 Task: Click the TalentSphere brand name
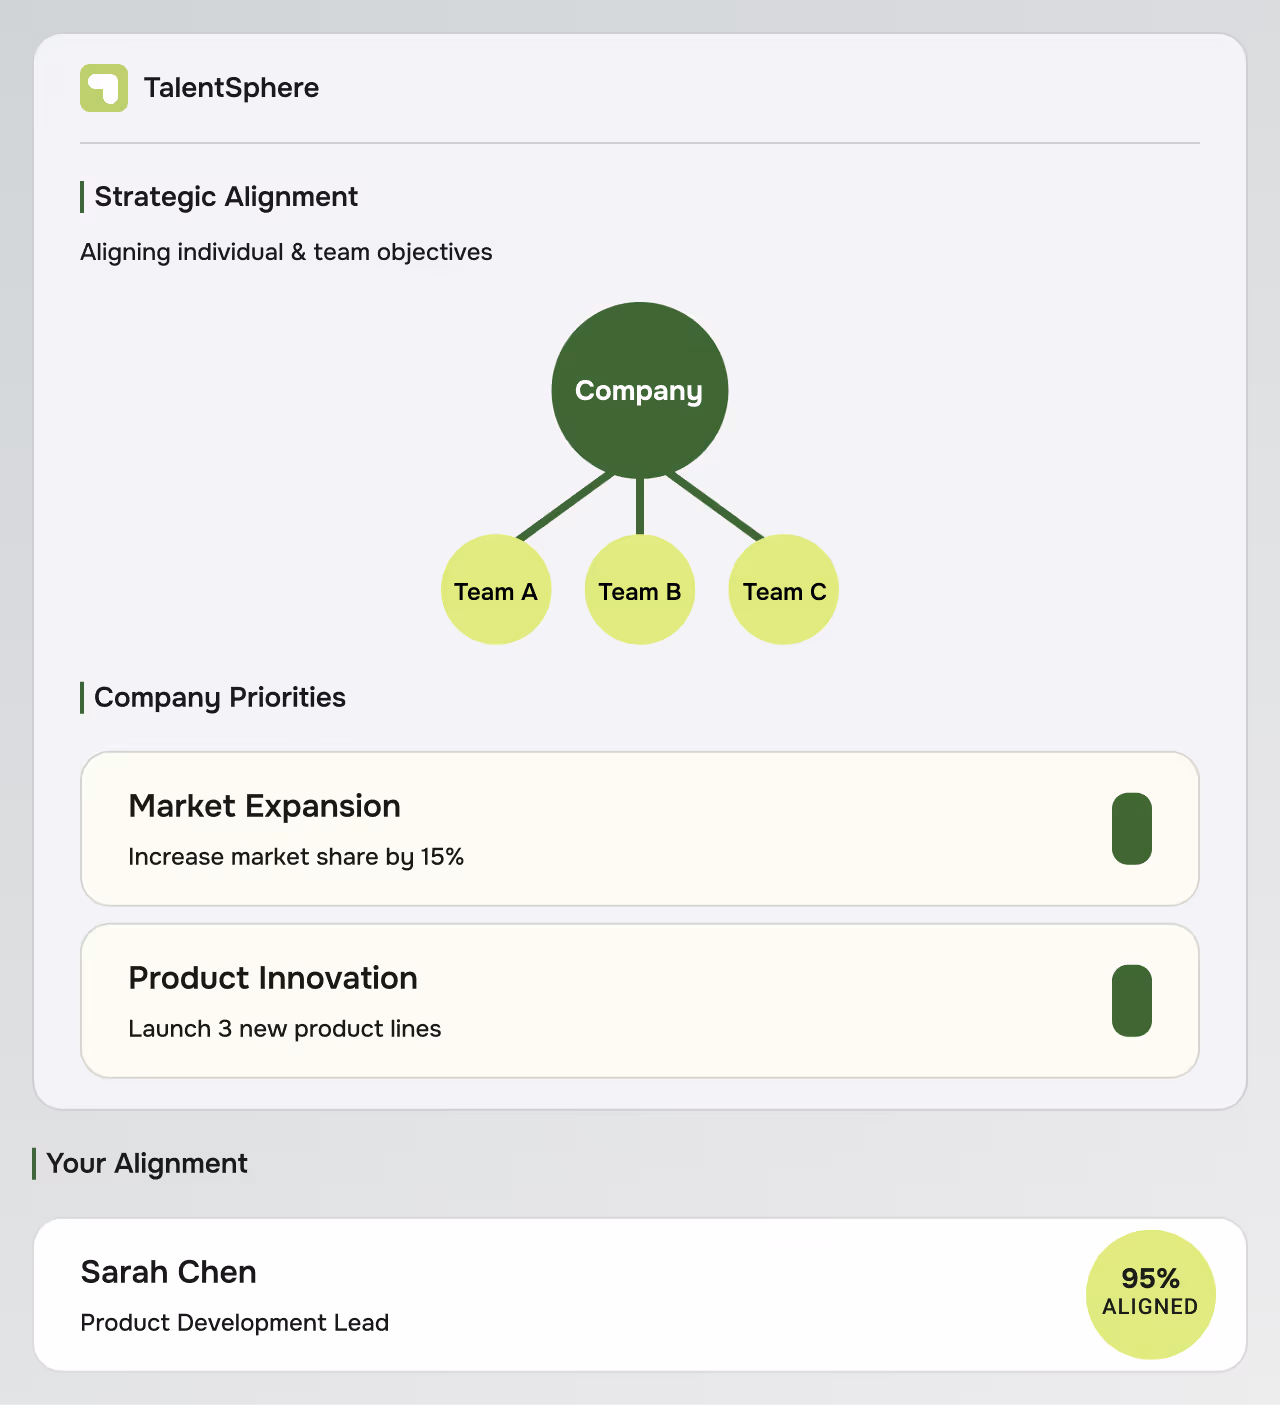click(231, 88)
